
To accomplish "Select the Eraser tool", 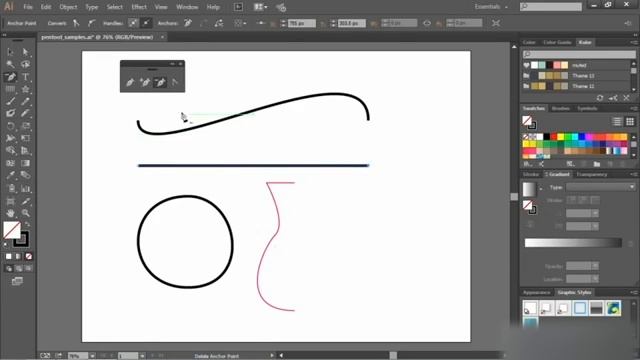I will pos(25,113).
